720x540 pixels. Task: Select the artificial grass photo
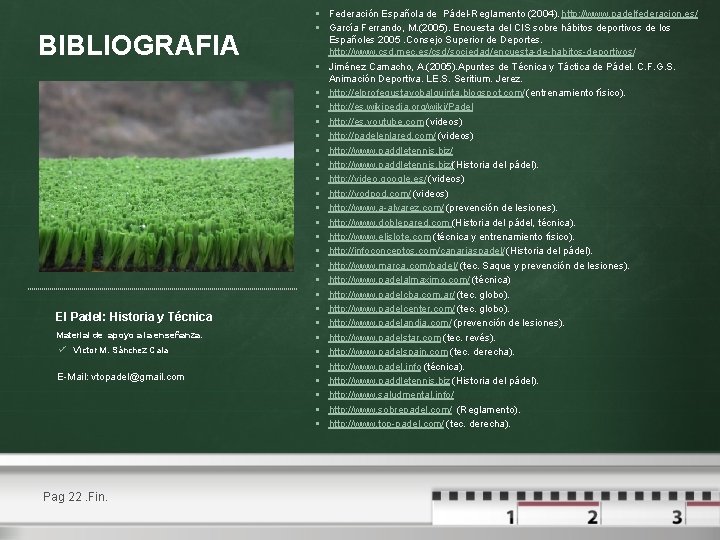point(166,177)
